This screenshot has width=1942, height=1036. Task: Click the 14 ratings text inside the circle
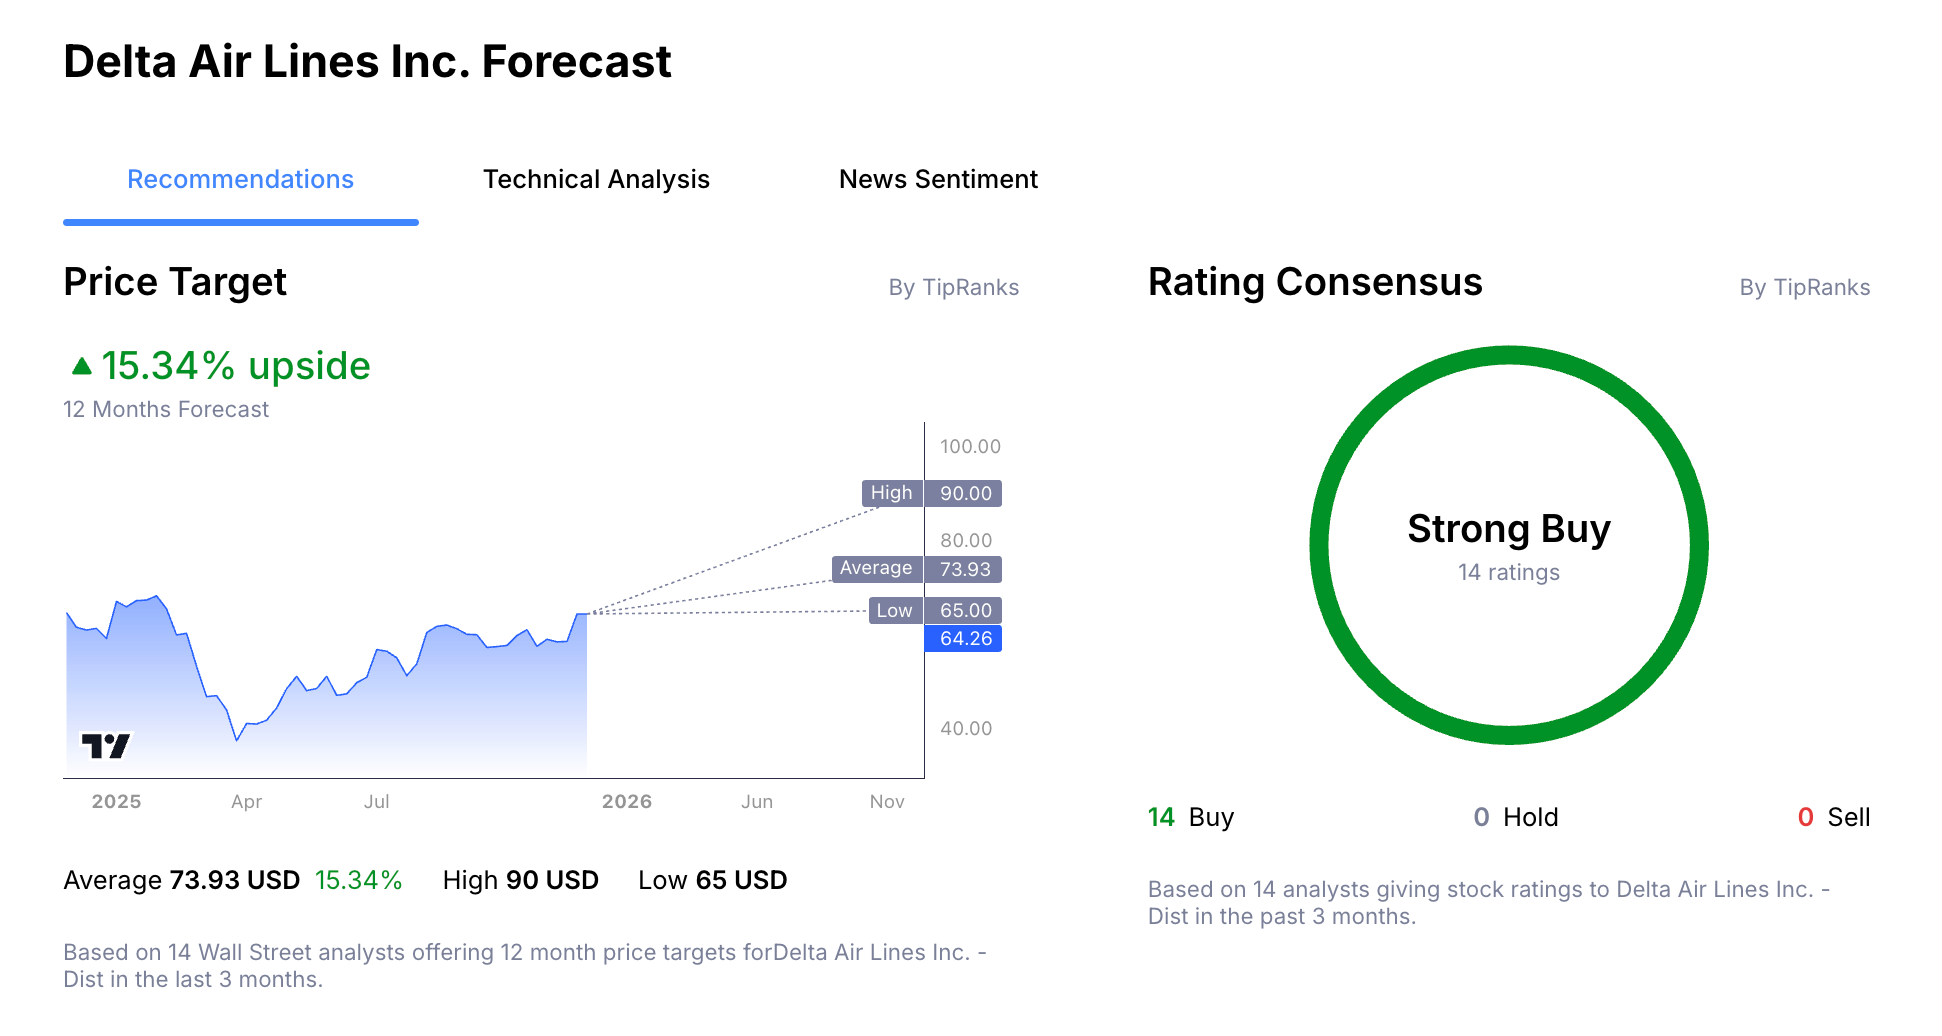coord(1508,572)
